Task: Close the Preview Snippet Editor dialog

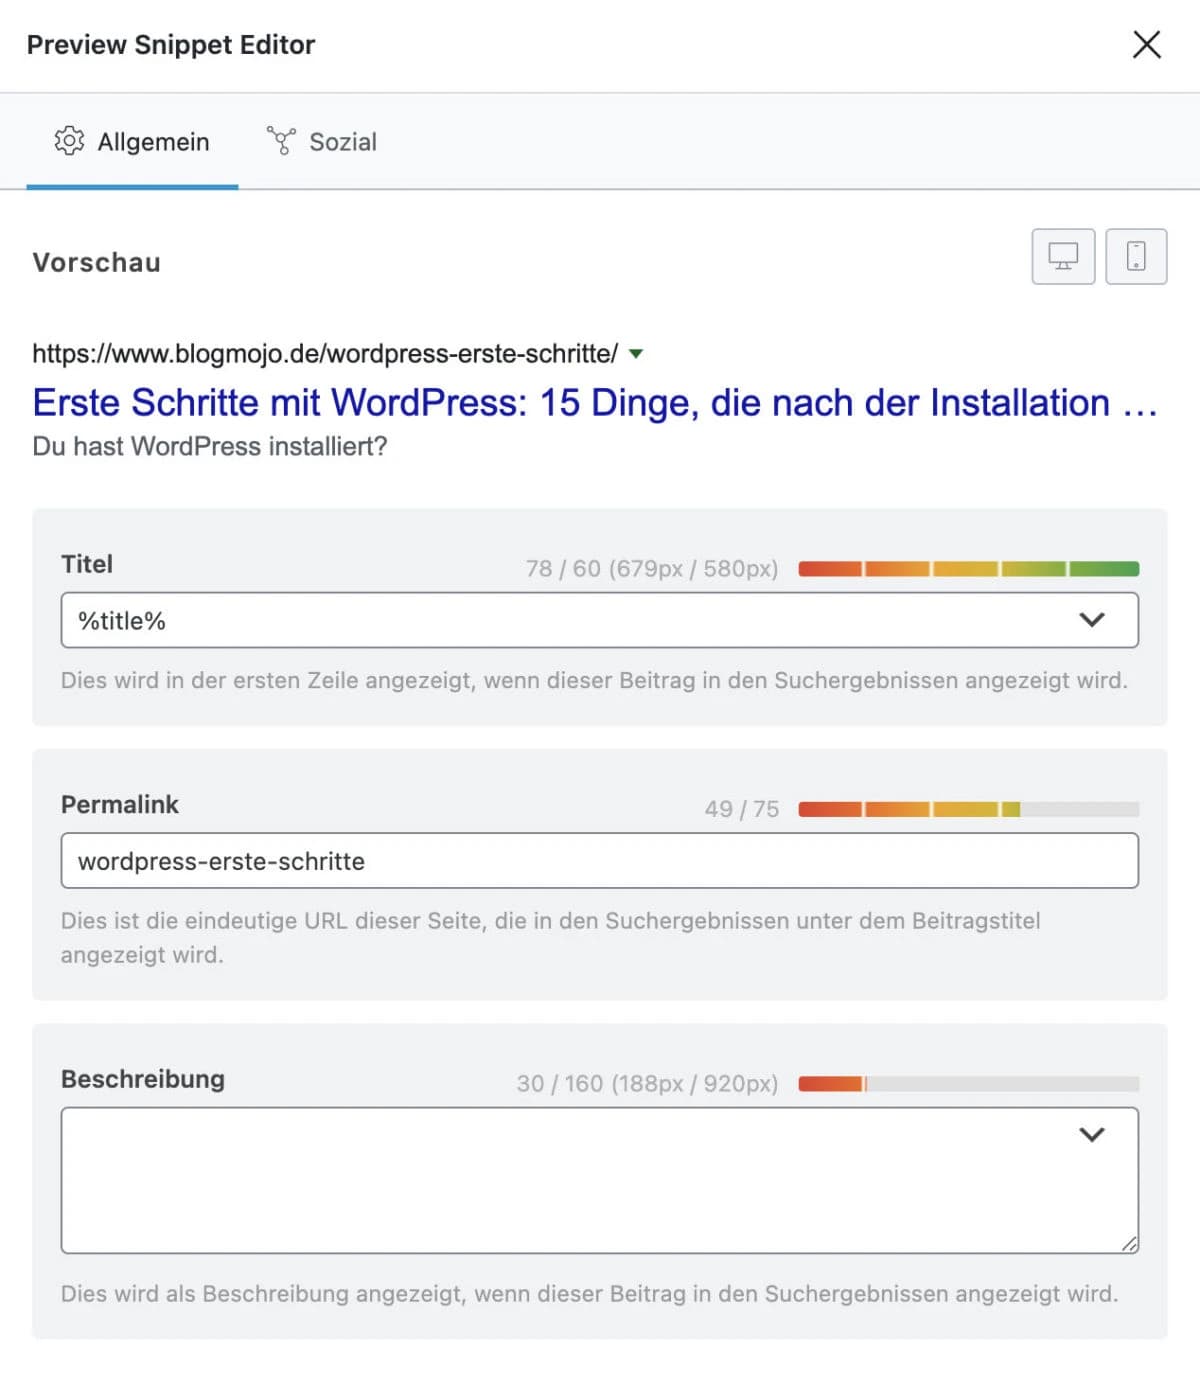Action: tap(1146, 45)
